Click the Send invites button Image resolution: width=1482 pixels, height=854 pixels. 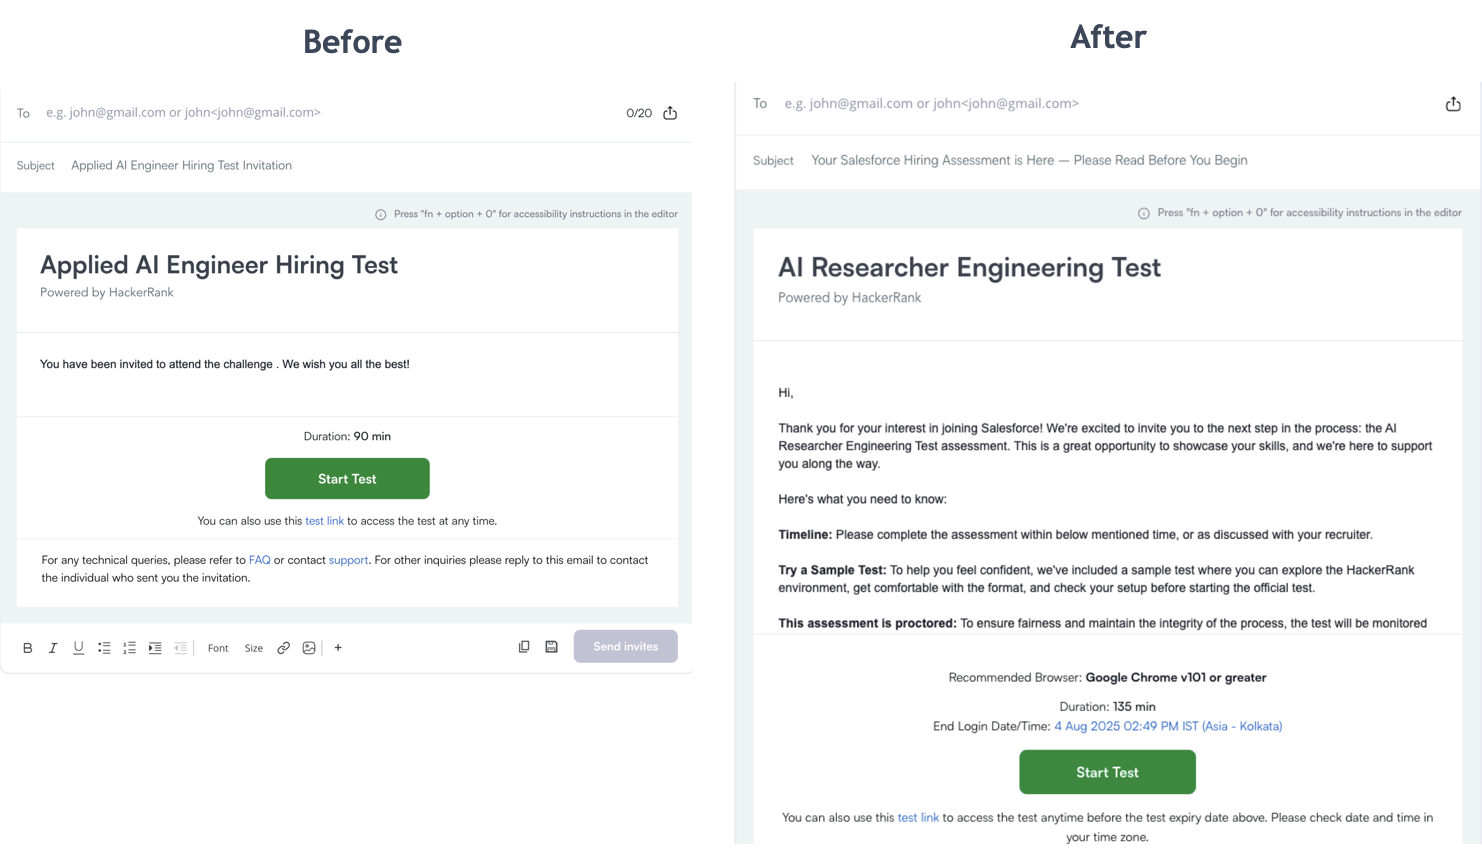pos(625,646)
